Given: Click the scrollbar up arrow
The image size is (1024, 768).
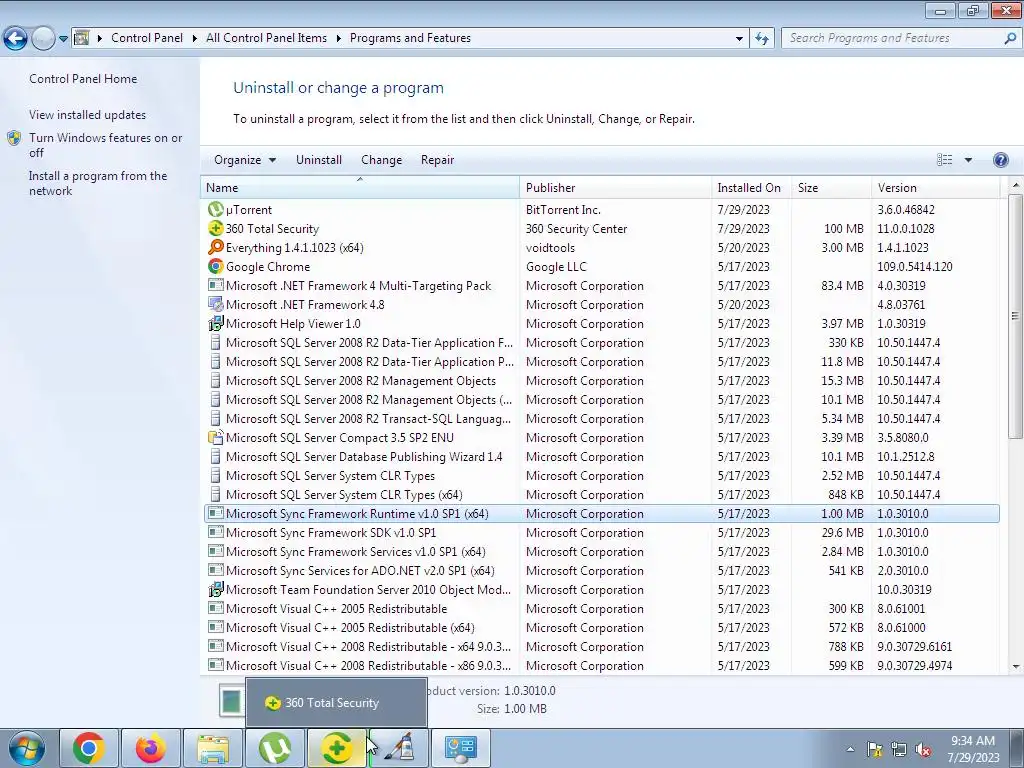Looking at the screenshot, I should (1016, 185).
